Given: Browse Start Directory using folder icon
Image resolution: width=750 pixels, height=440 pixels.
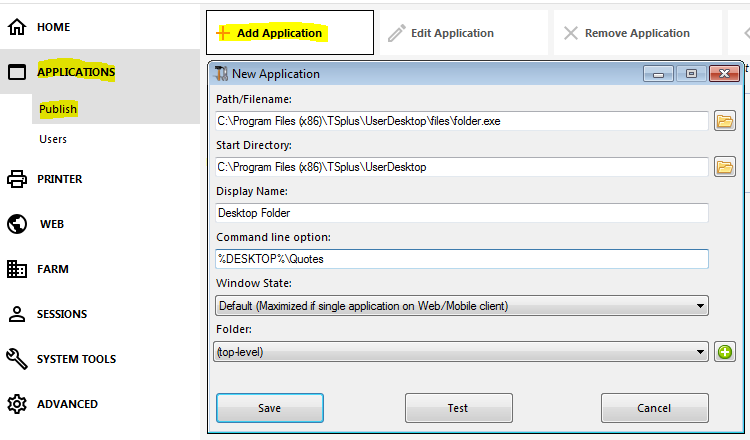Looking at the screenshot, I should point(725,167).
